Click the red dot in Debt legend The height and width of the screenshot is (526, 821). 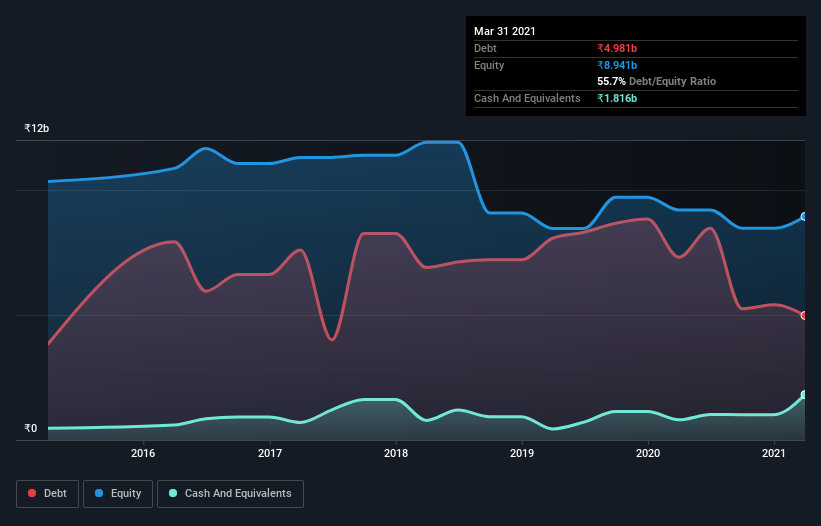click(x=32, y=493)
